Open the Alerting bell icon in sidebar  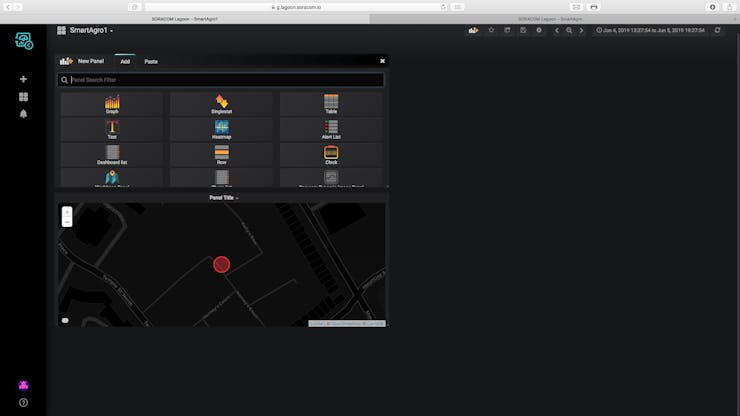[x=23, y=114]
